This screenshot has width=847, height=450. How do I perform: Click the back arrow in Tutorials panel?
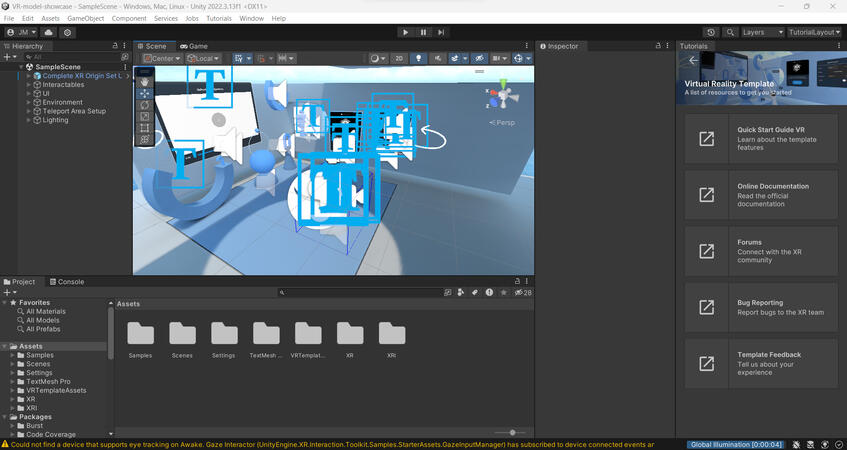point(693,61)
